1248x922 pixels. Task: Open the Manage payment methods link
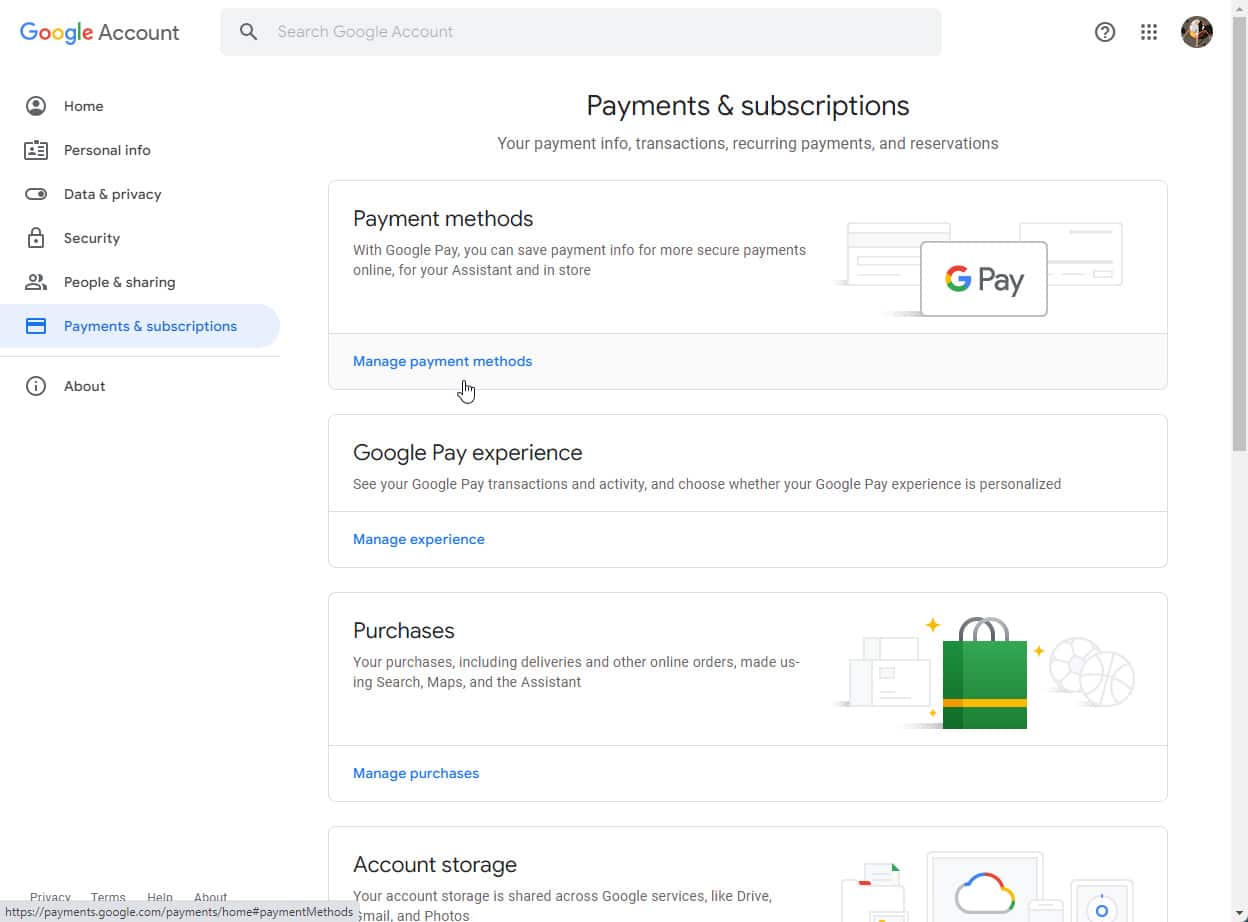tap(442, 361)
